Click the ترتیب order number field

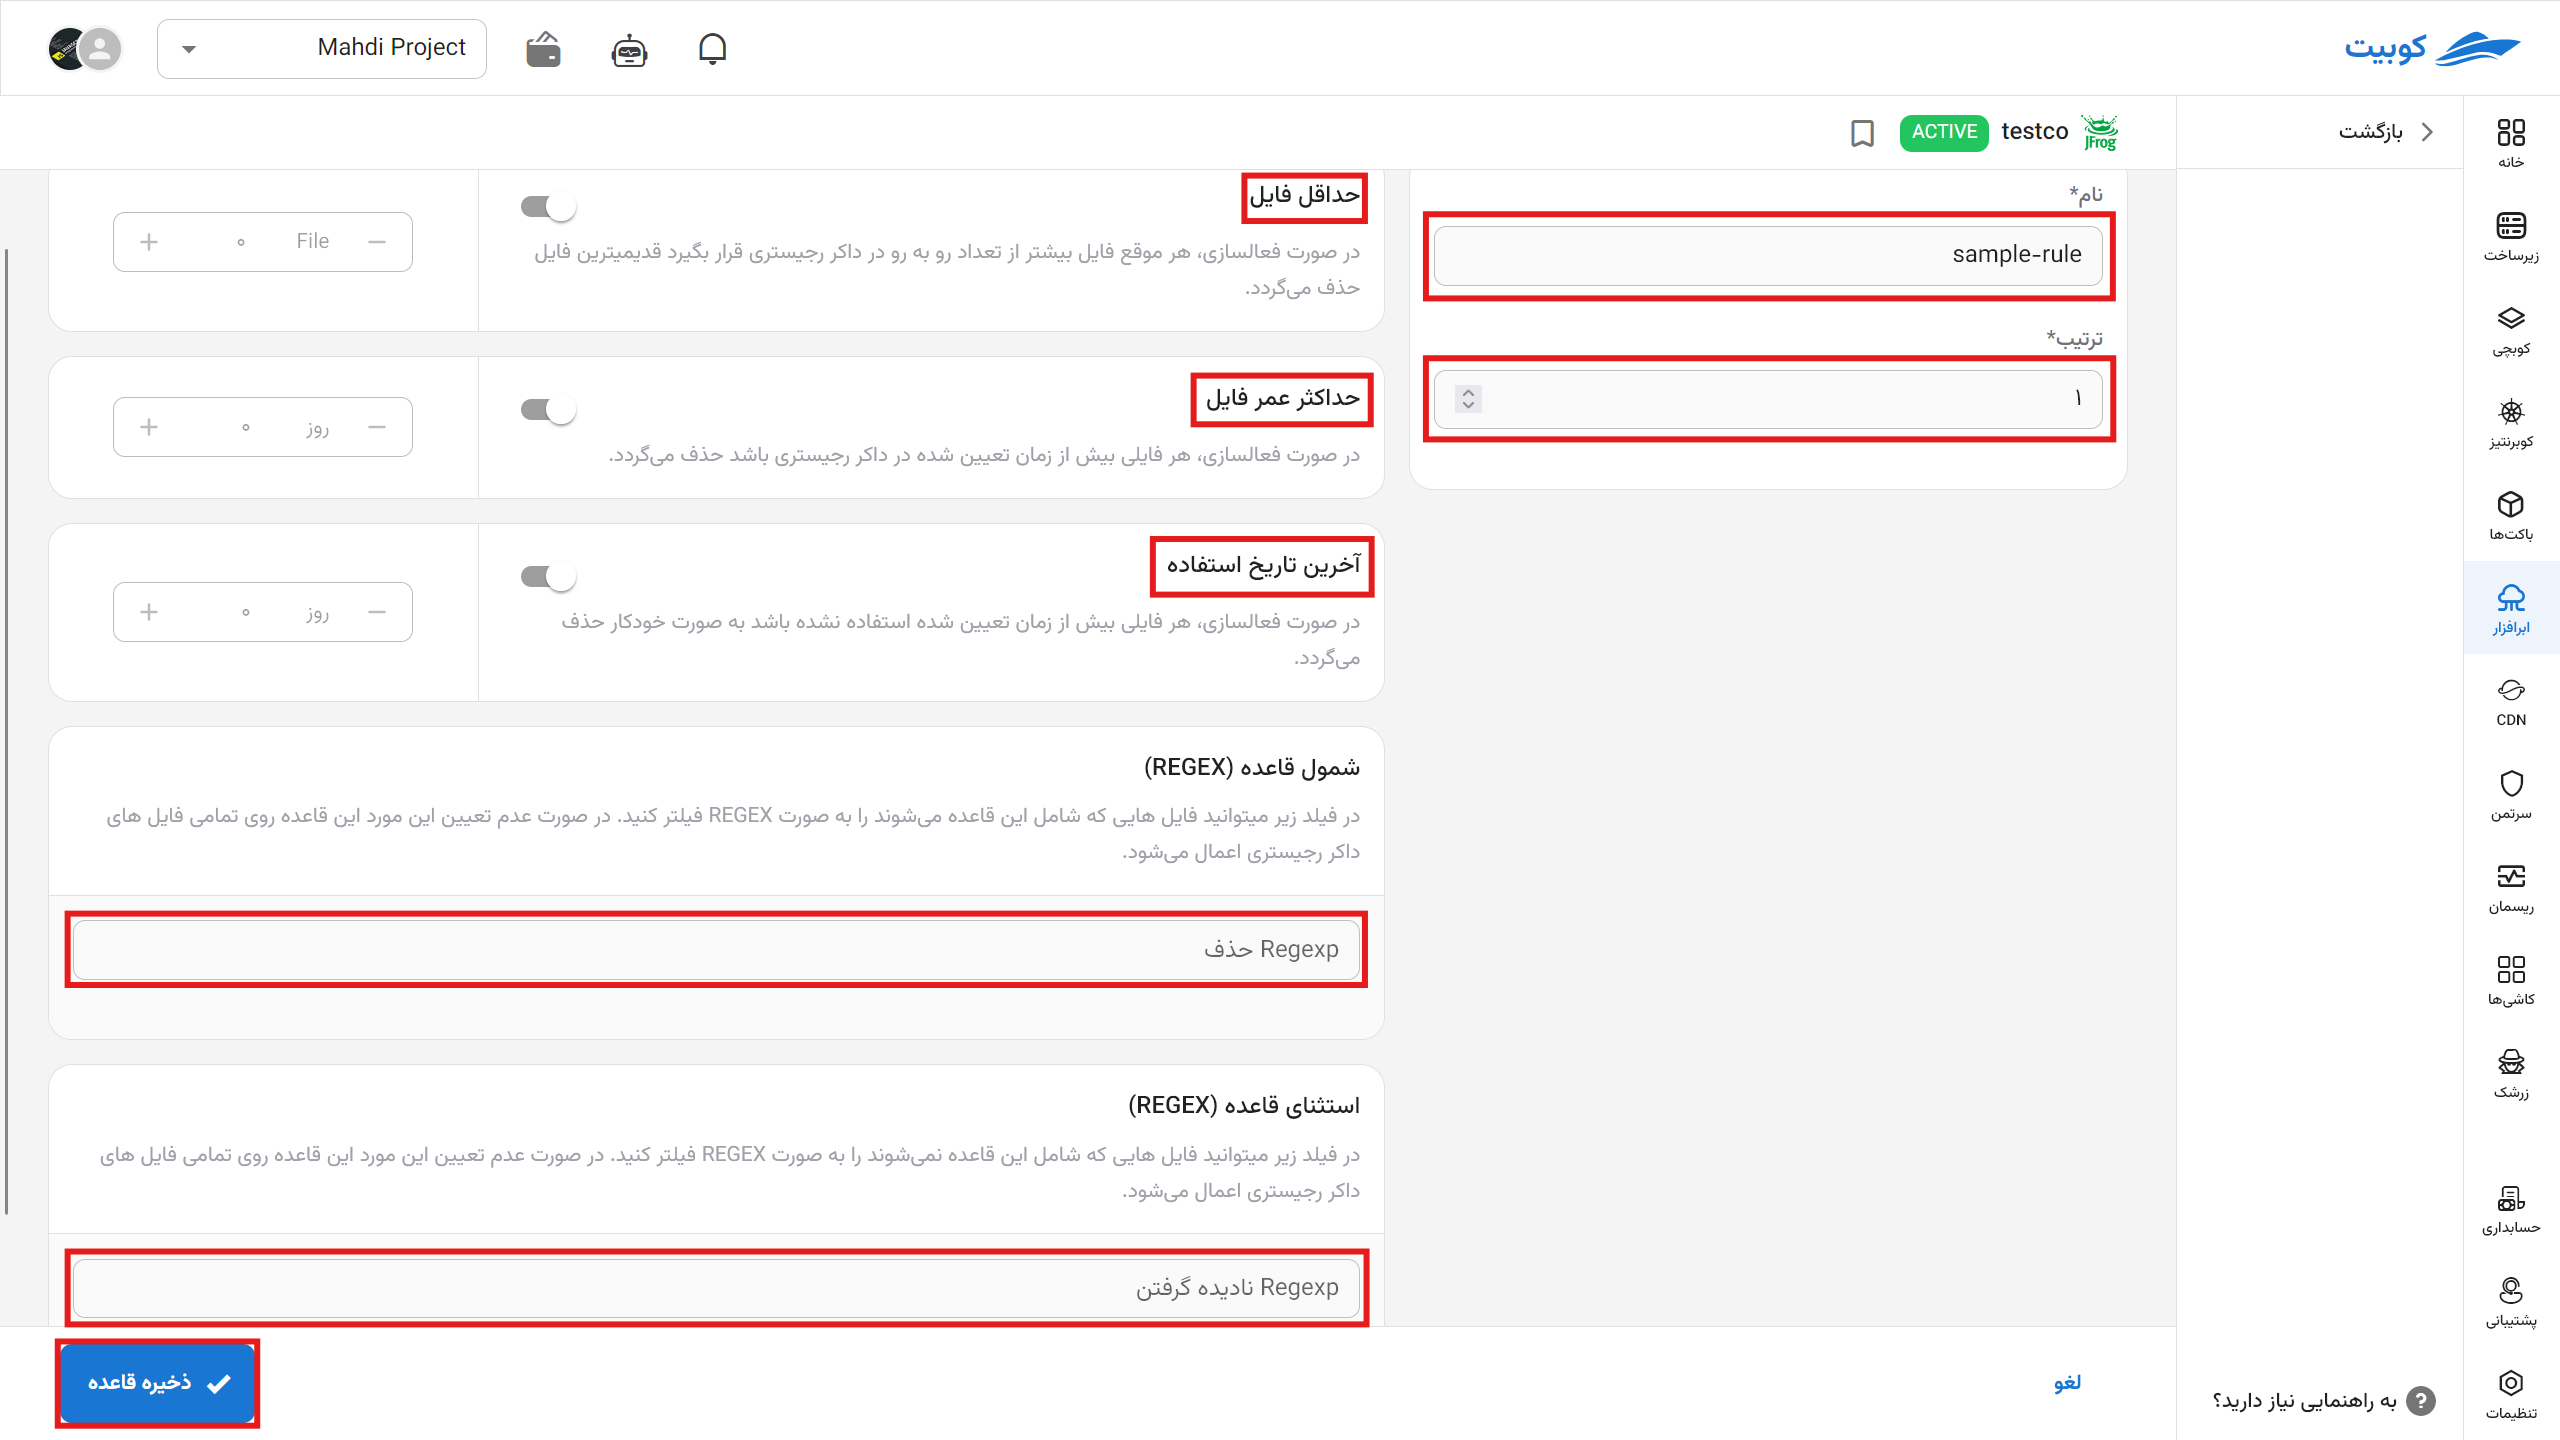[x=1768, y=399]
